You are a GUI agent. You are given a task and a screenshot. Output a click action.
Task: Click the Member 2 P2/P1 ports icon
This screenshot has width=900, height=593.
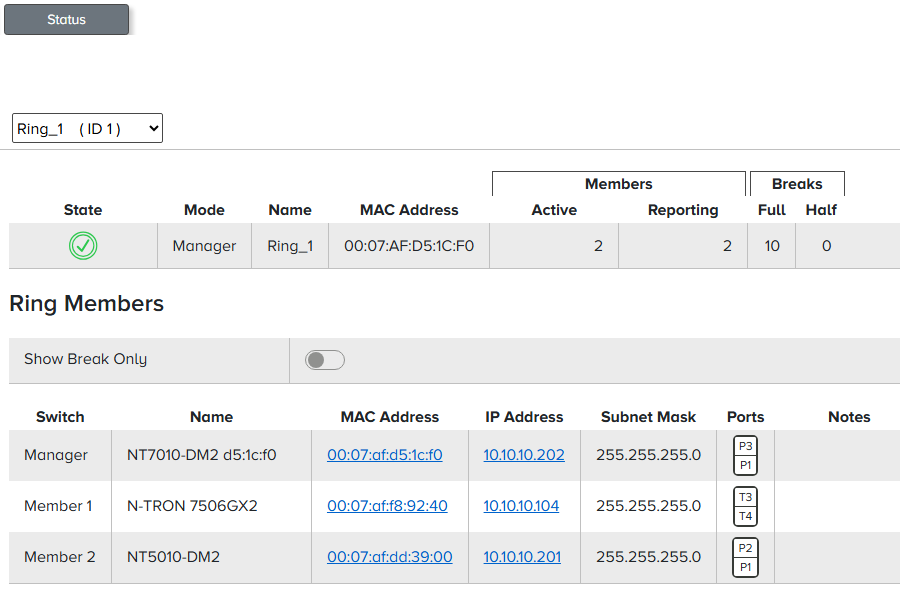(x=746, y=557)
